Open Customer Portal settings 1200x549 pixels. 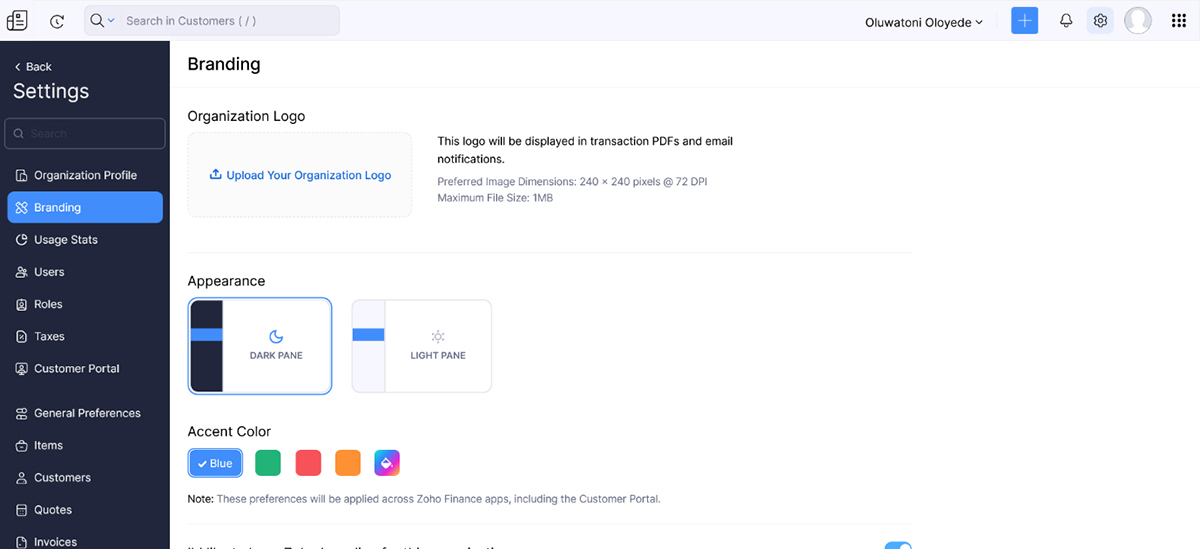tap(85, 368)
